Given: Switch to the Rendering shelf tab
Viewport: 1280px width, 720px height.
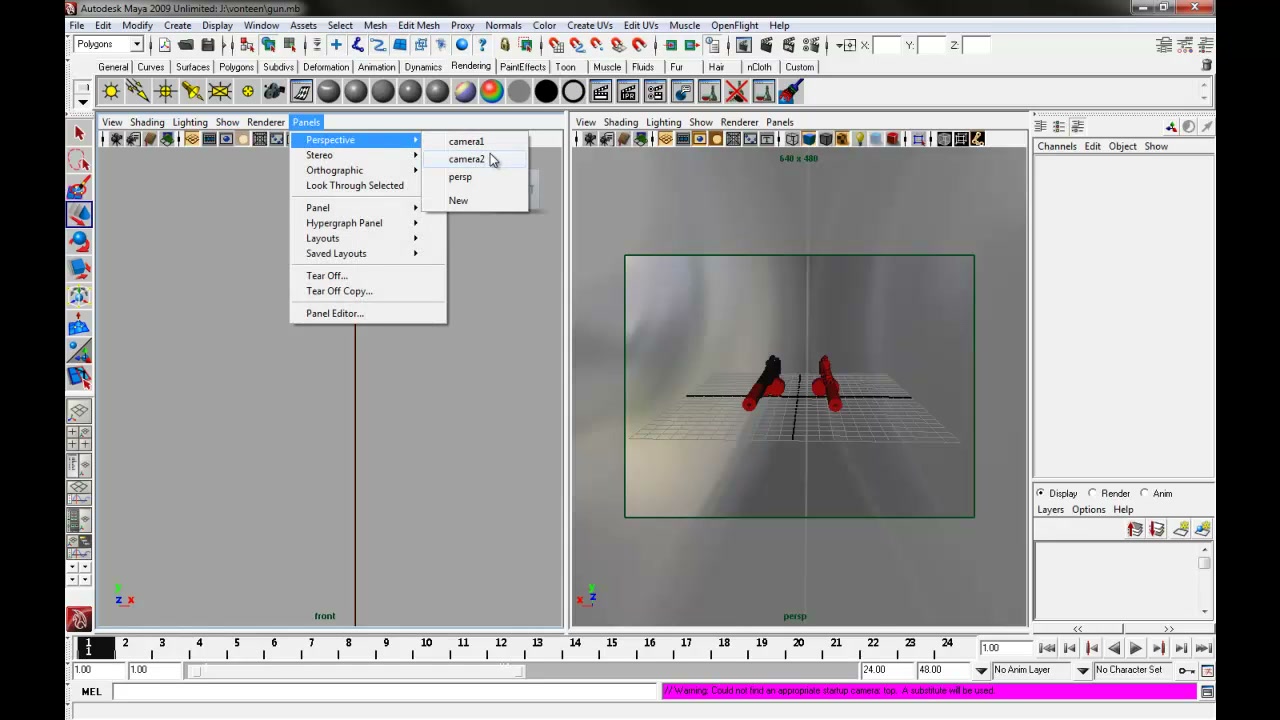Looking at the screenshot, I should point(470,66).
